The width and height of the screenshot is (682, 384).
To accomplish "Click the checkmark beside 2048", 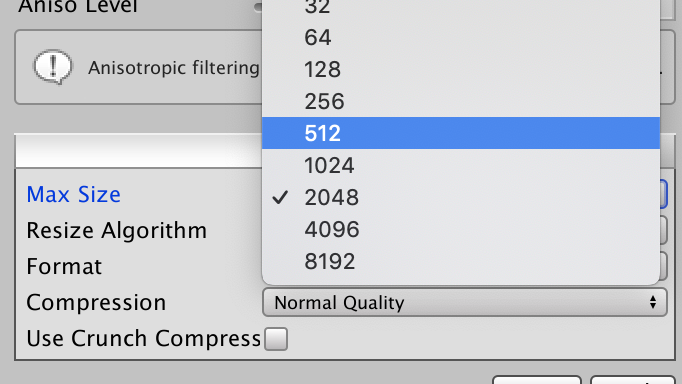I will tap(280, 197).
